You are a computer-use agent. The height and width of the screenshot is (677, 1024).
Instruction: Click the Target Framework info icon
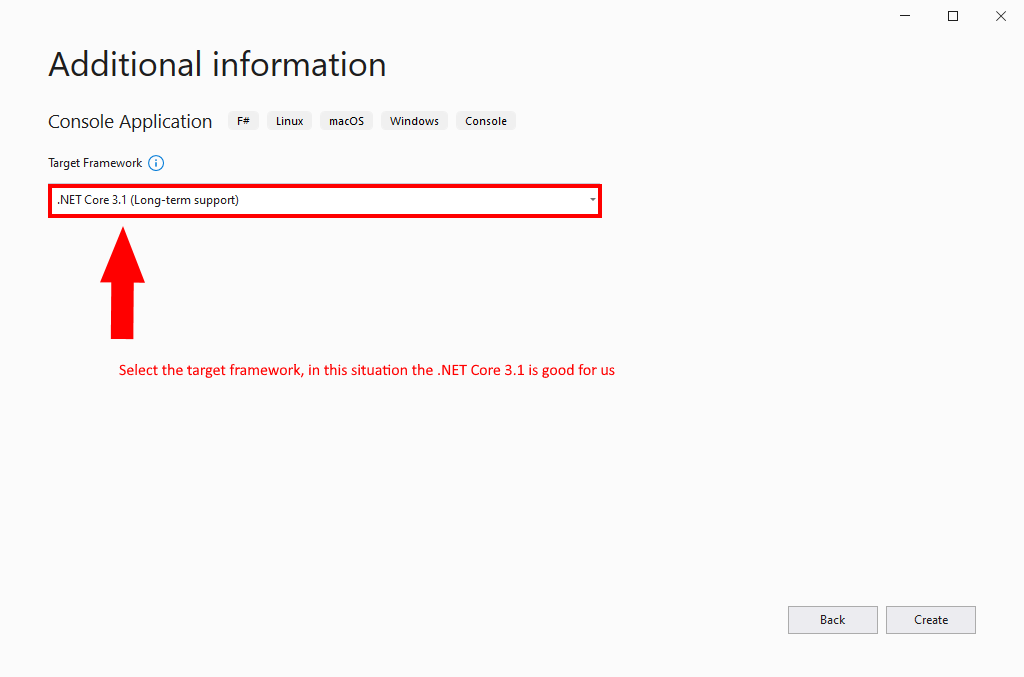tap(156, 163)
